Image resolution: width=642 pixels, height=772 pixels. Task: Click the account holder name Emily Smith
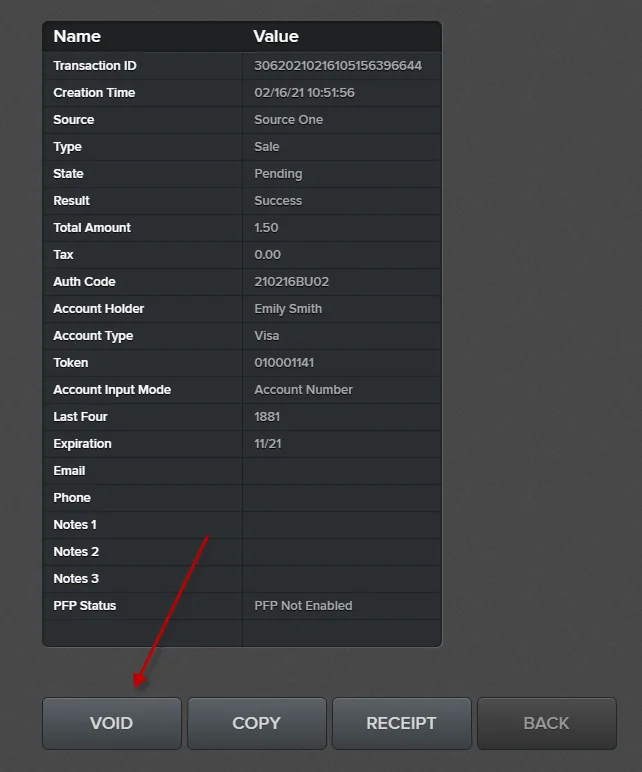288,309
